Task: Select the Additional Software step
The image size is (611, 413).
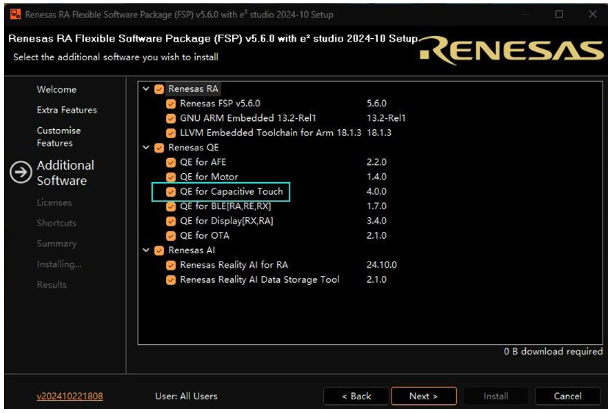Action: coord(65,173)
